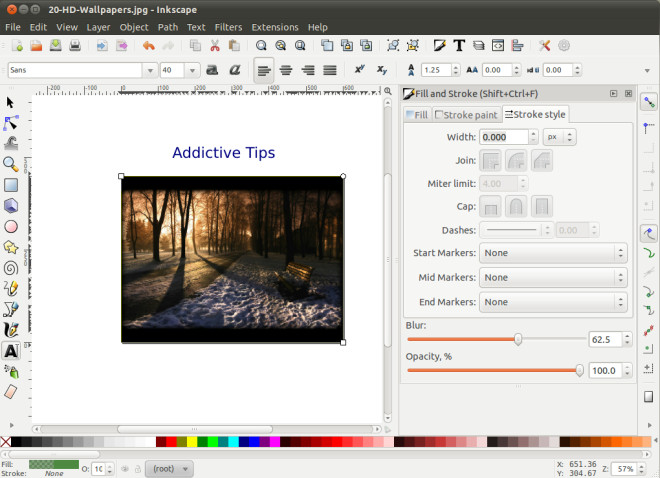
Task: Toggle italic font style
Action: tap(234, 70)
